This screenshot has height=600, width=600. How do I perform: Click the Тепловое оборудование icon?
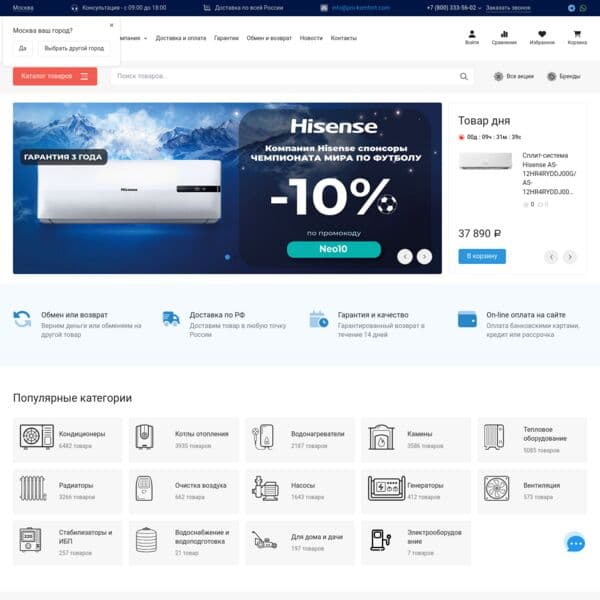tap(494, 437)
